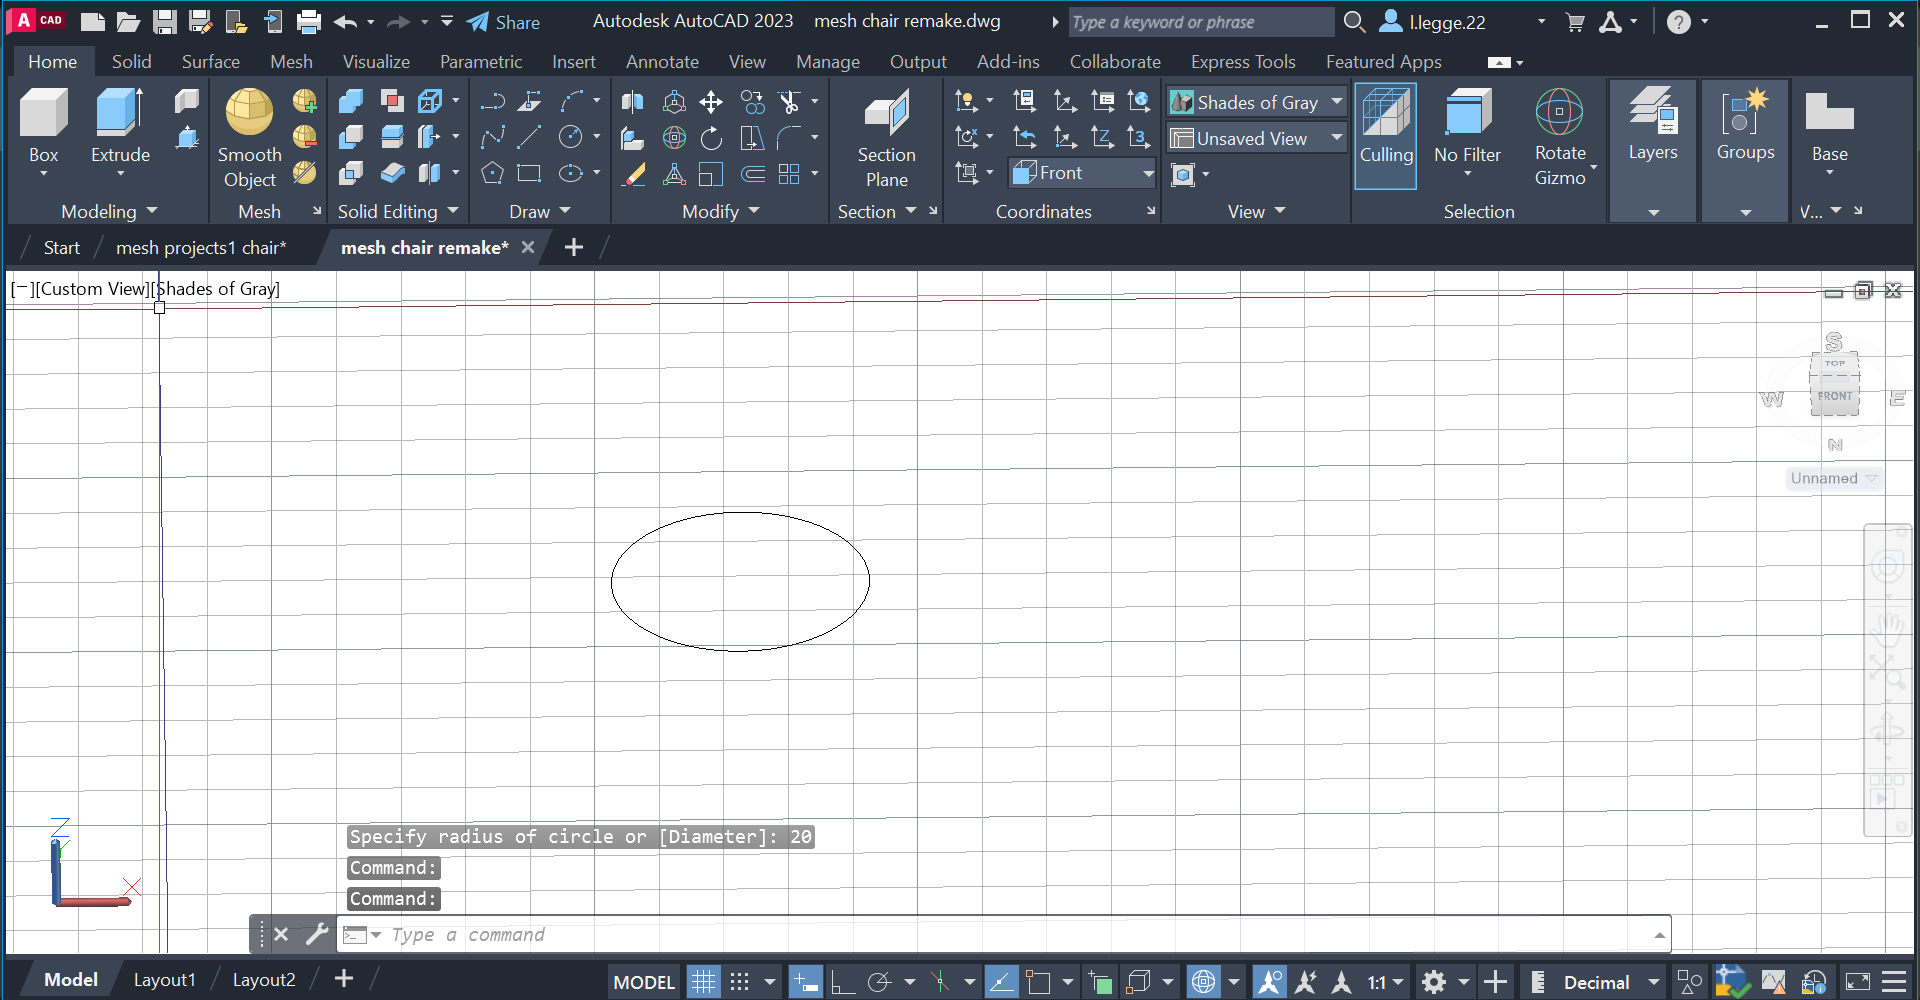Image resolution: width=1920 pixels, height=1000 pixels.
Task: Add a new drawing tab with plus button
Action: [x=573, y=247]
